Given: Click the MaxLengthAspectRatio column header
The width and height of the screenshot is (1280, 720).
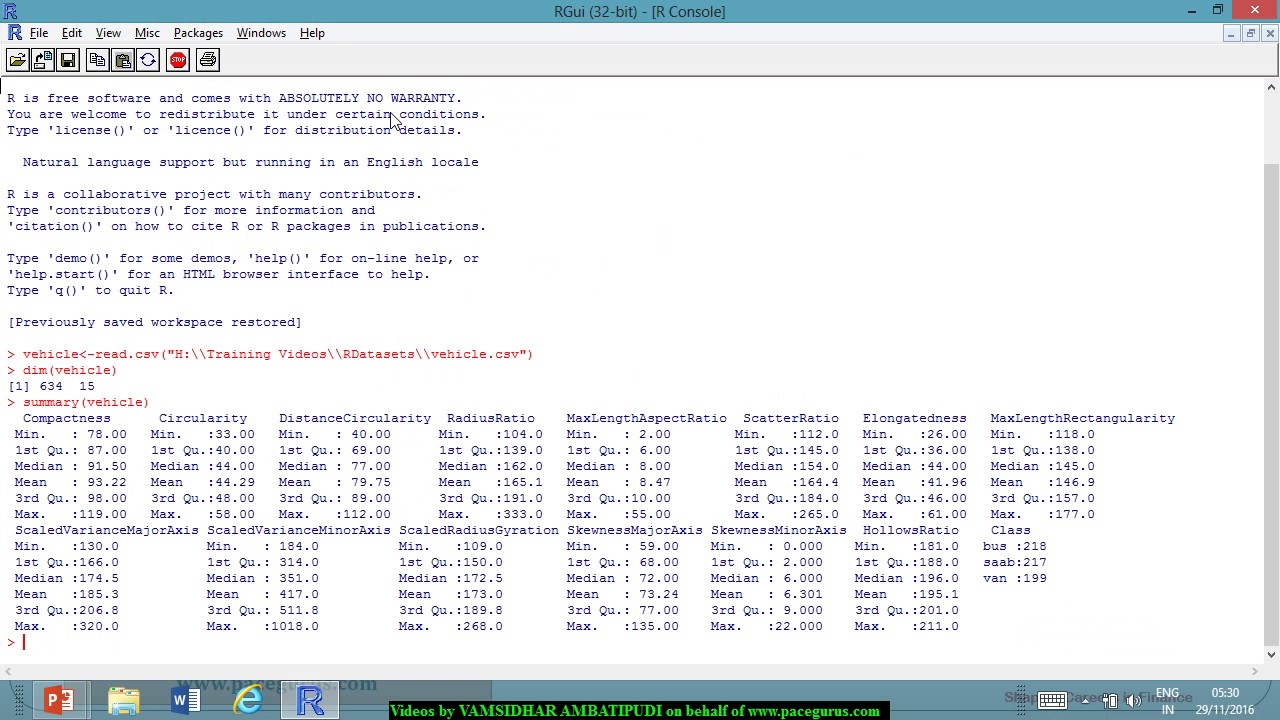Looking at the screenshot, I should click(647, 418).
